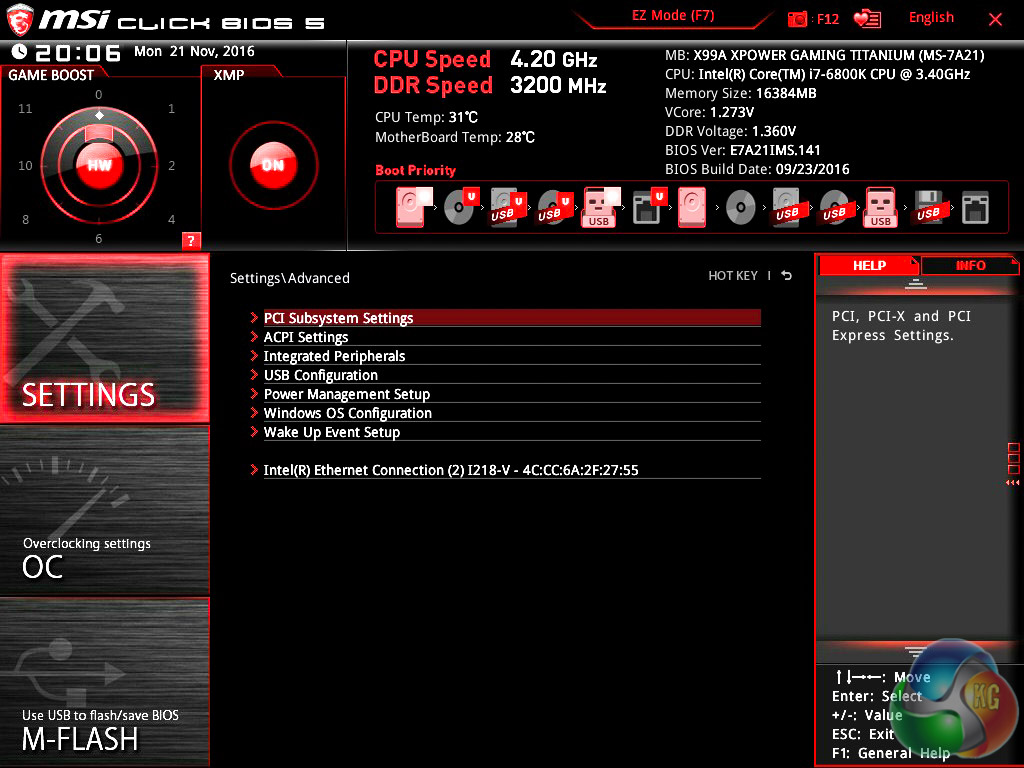Image resolution: width=1024 pixels, height=768 pixels.
Task: Click the bottom handle of the help panel
Action: point(916,650)
